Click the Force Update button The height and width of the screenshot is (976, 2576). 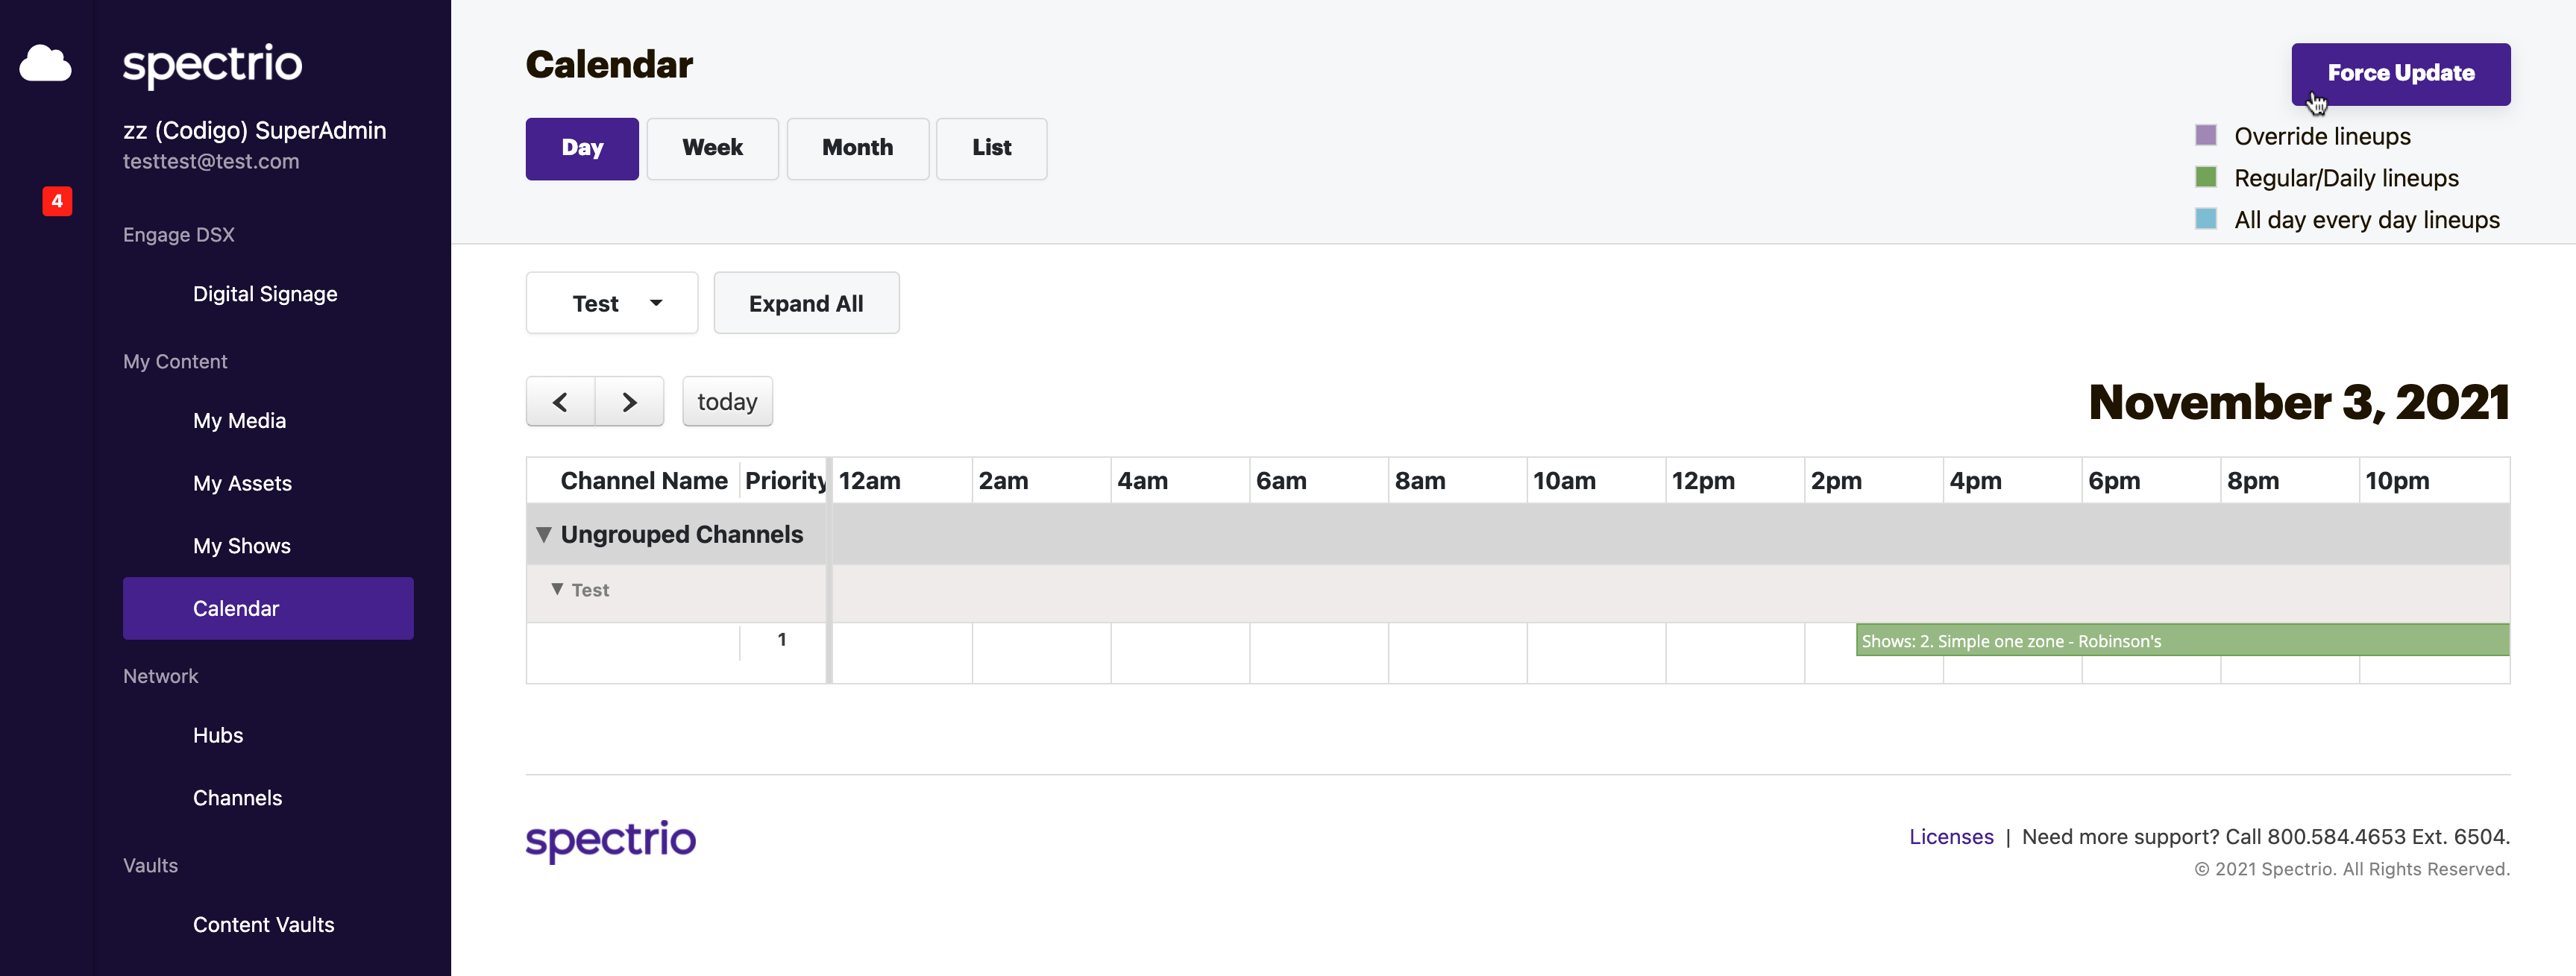point(2400,74)
